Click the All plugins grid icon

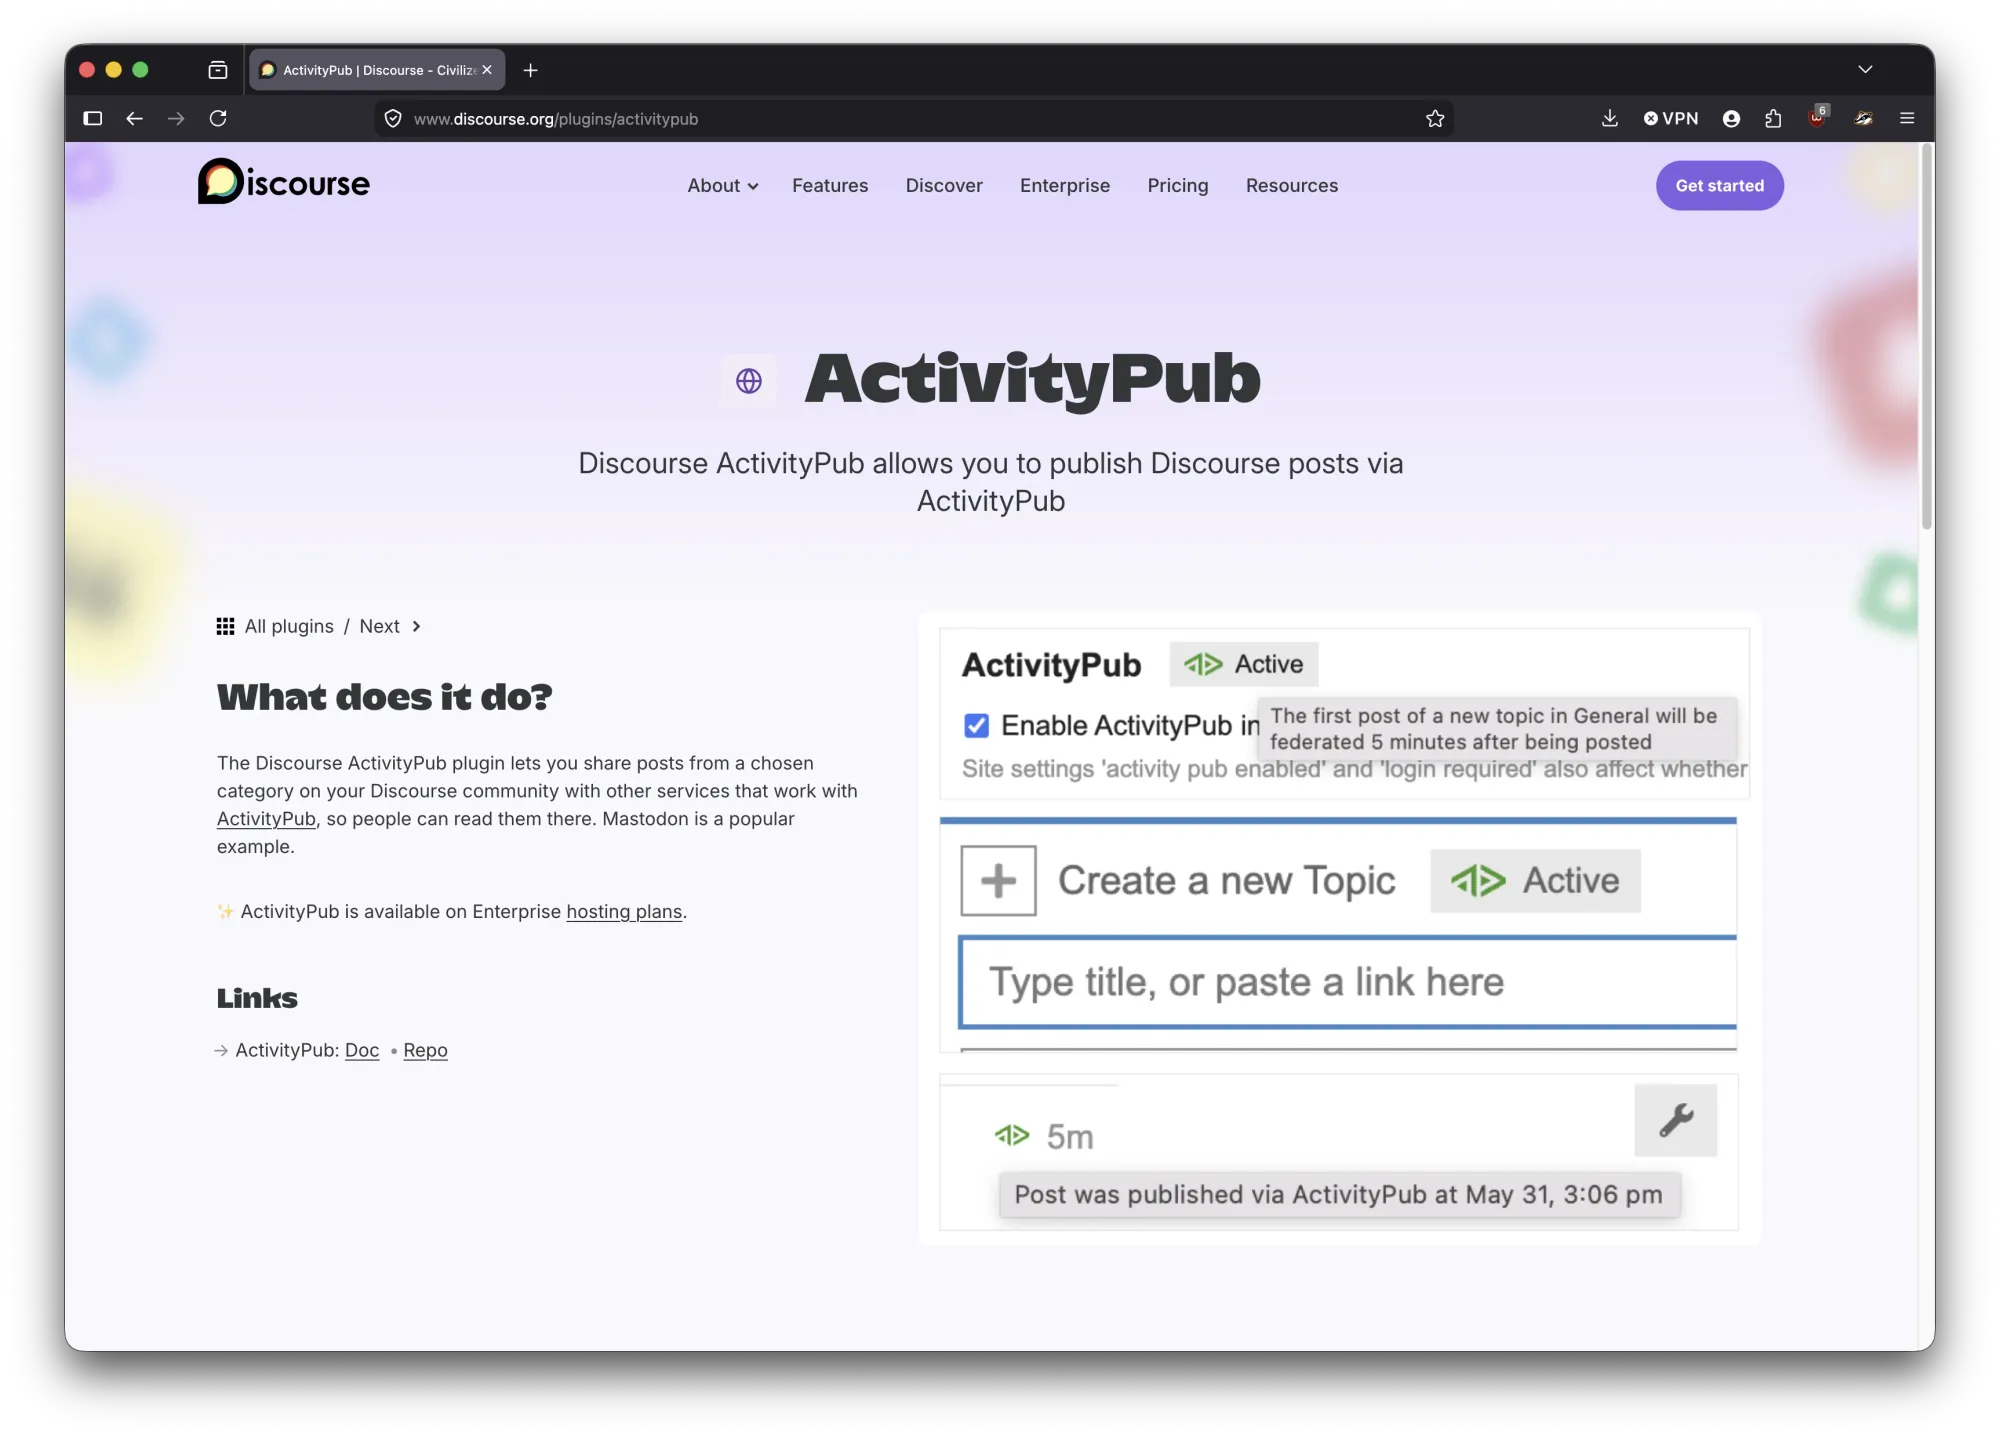(x=226, y=626)
